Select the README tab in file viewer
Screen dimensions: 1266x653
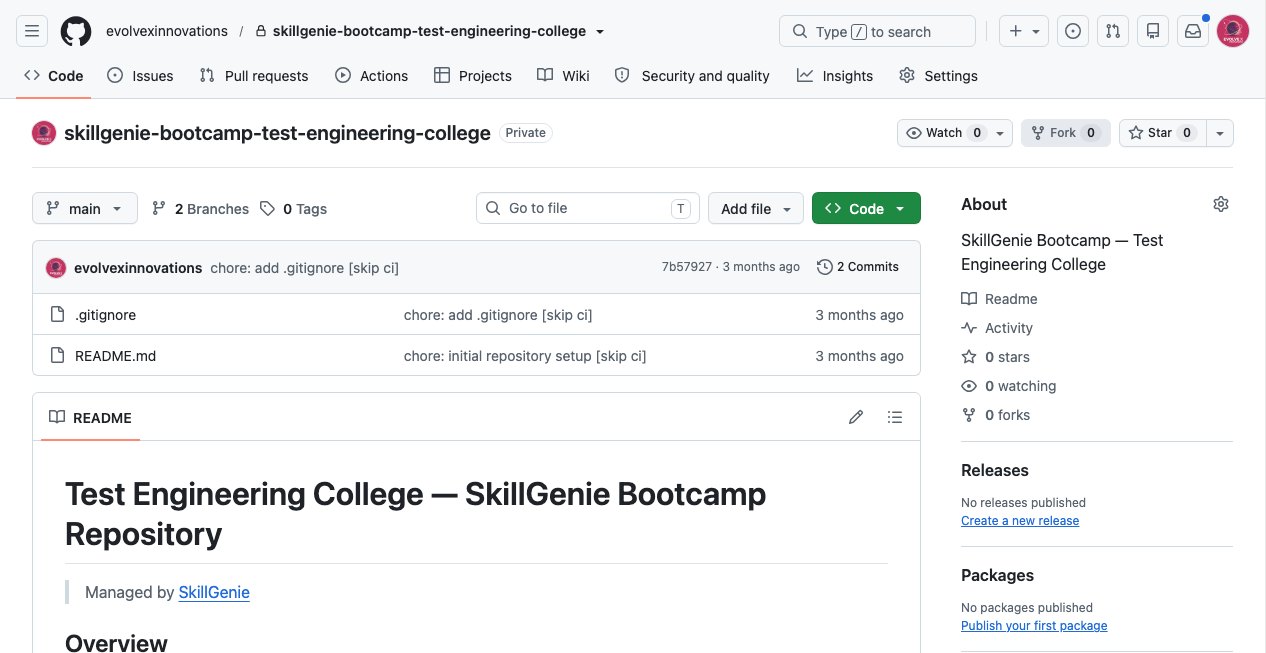click(x=90, y=417)
